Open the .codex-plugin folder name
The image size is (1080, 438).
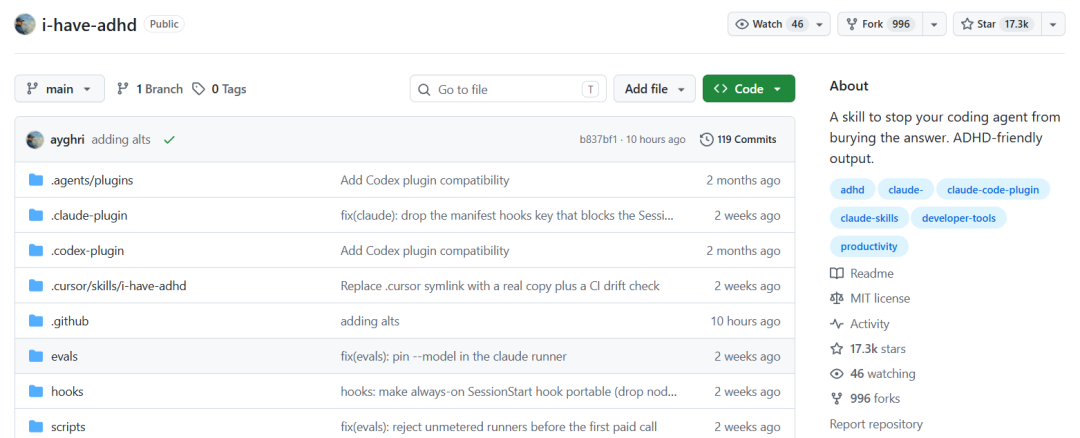(87, 251)
